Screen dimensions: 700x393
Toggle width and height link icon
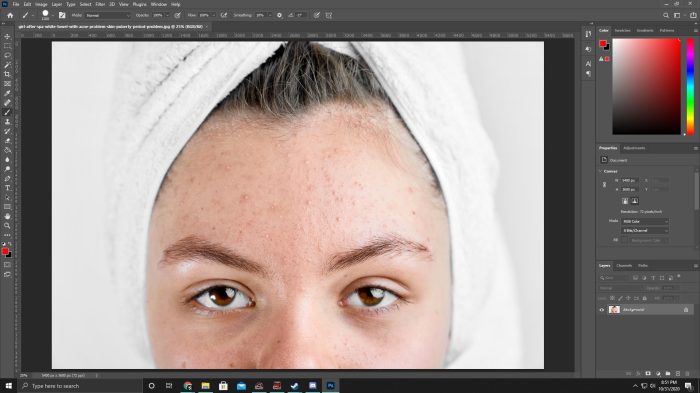tap(604, 185)
